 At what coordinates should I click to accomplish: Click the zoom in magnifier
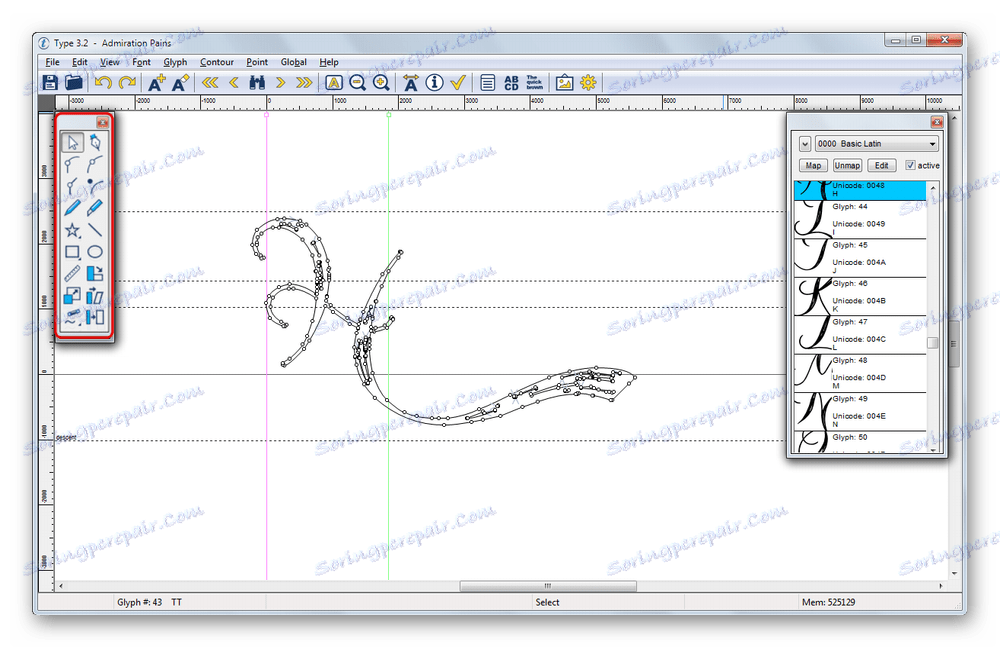(x=380, y=83)
